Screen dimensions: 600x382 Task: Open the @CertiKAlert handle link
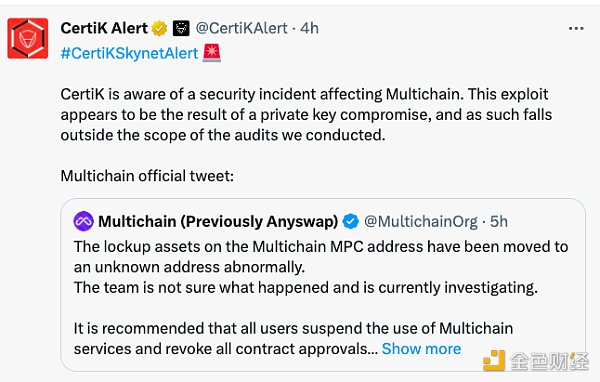pos(241,28)
